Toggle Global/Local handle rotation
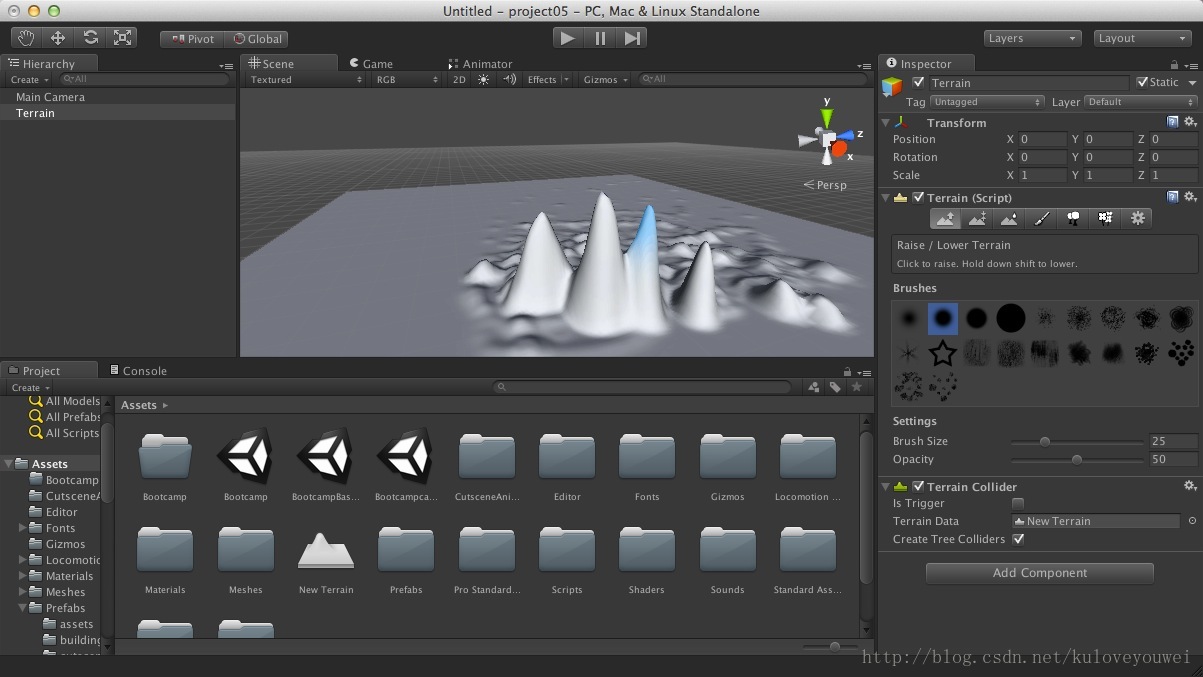This screenshot has width=1203, height=677. (257, 39)
